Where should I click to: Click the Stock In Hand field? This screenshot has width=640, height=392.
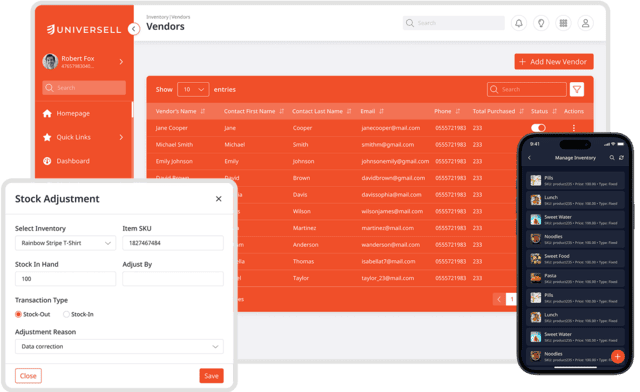tap(65, 278)
